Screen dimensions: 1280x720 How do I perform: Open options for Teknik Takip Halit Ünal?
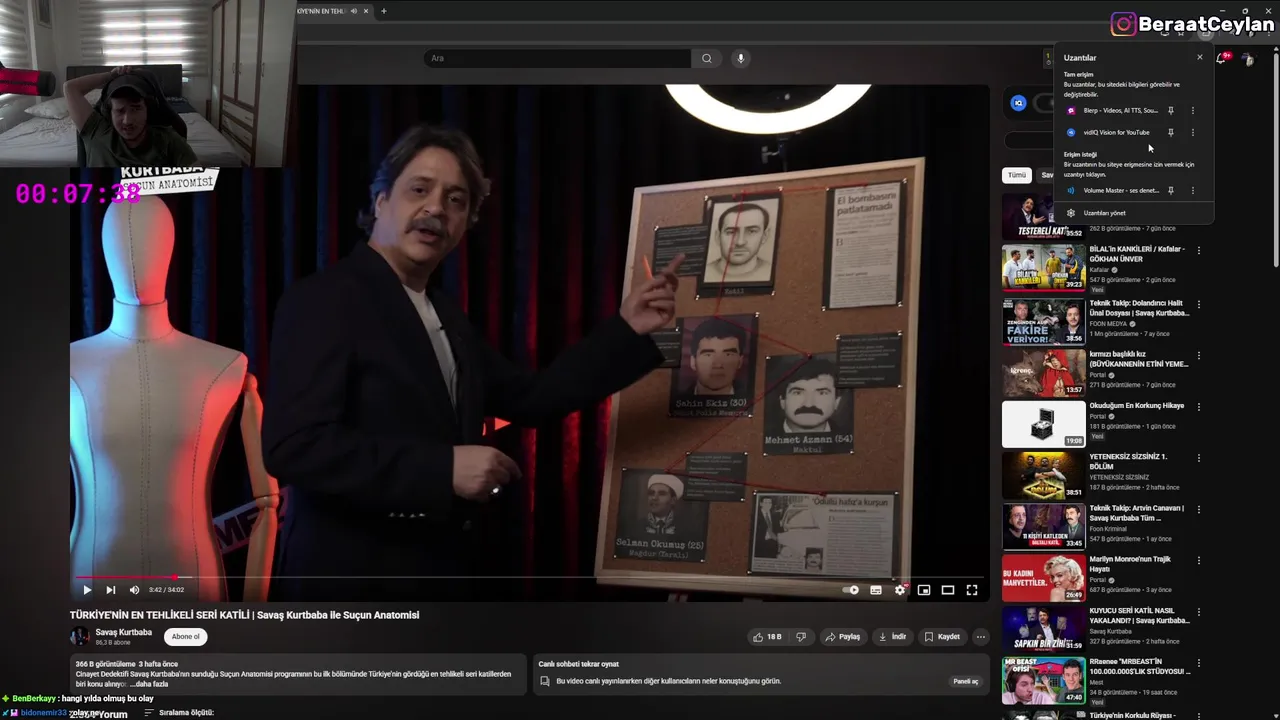pos(1198,304)
